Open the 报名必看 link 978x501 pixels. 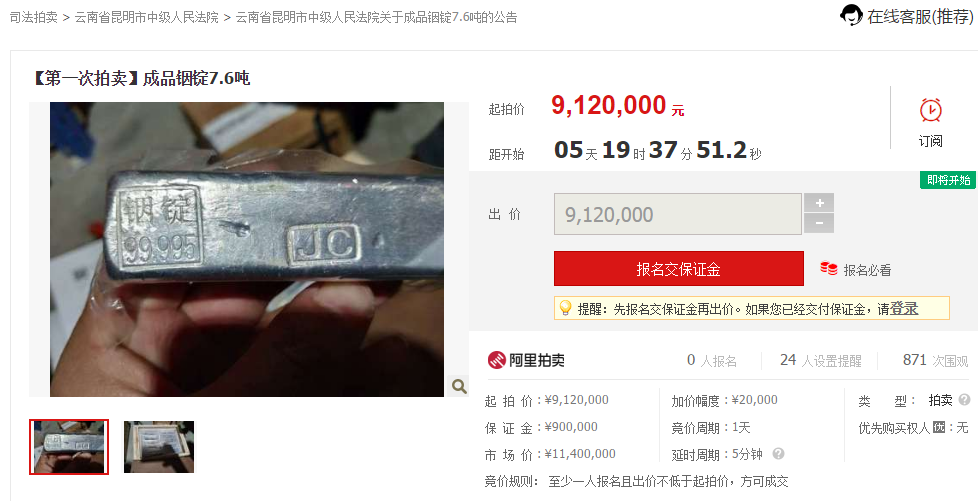(867, 270)
